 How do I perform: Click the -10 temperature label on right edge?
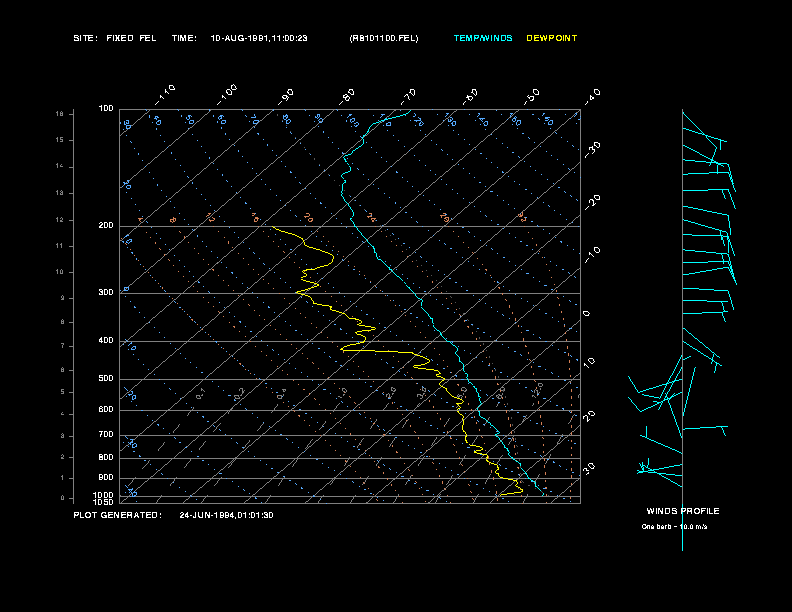click(x=592, y=255)
